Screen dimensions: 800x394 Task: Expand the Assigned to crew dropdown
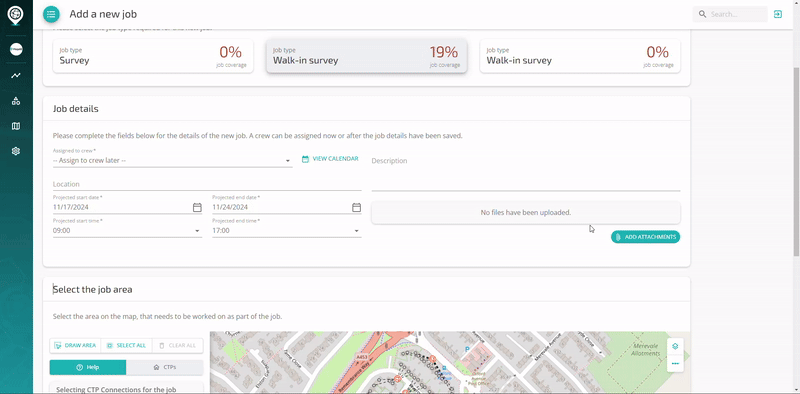pos(172,160)
